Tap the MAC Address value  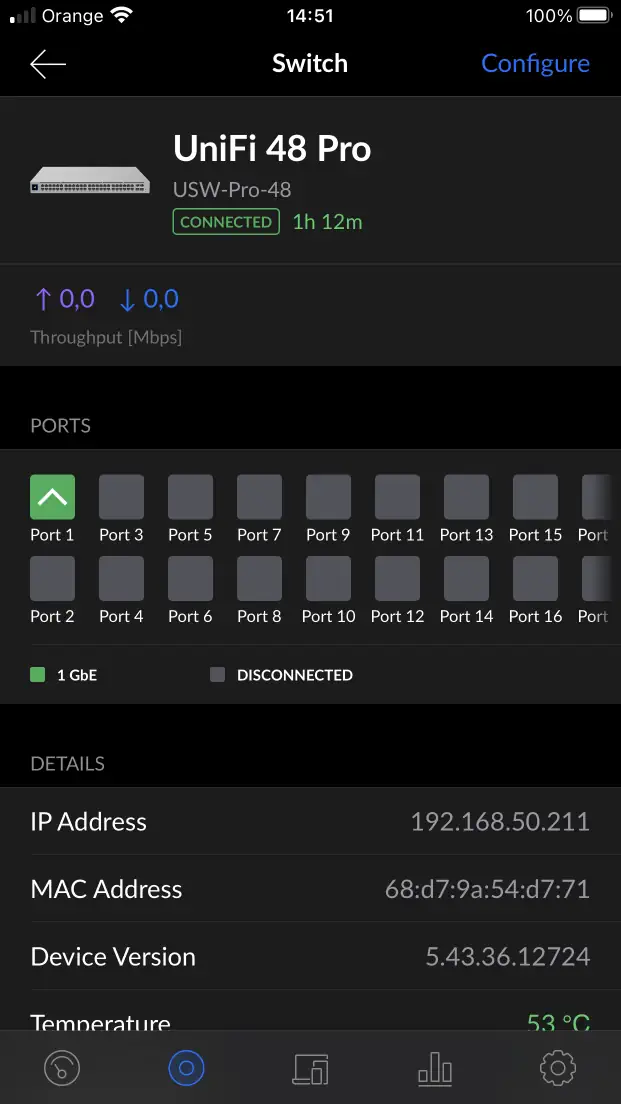tap(487, 889)
